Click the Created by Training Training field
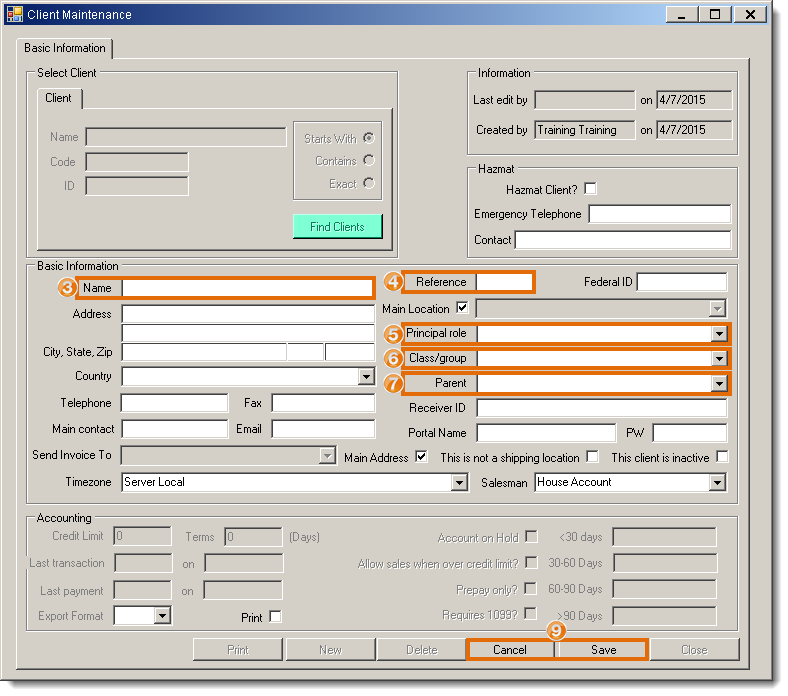The width and height of the screenshot is (788, 696). click(x=584, y=130)
